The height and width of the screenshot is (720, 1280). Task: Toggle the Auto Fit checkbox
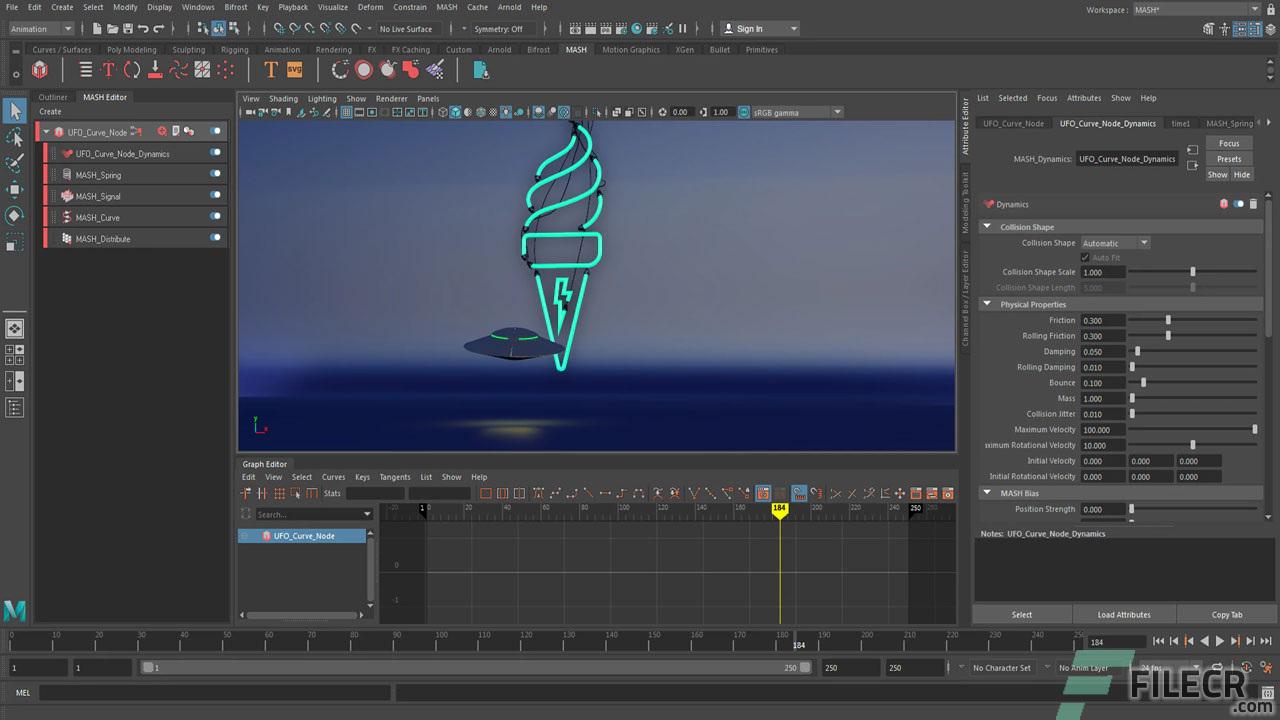point(1086,258)
